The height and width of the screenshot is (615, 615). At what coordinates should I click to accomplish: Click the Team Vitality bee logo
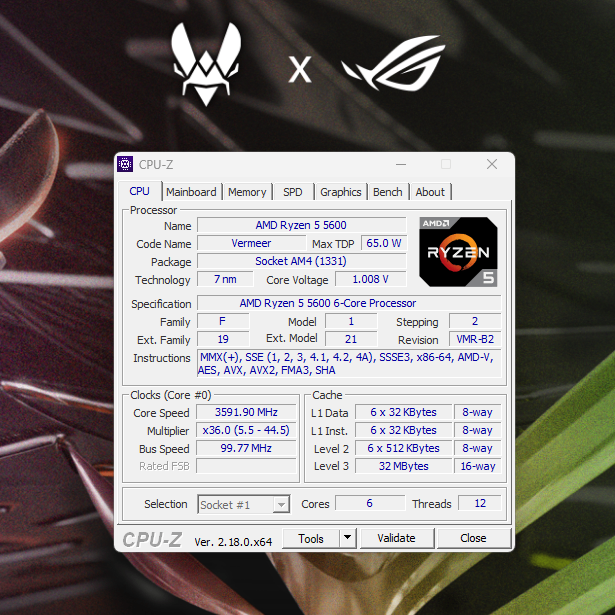(x=210, y=64)
